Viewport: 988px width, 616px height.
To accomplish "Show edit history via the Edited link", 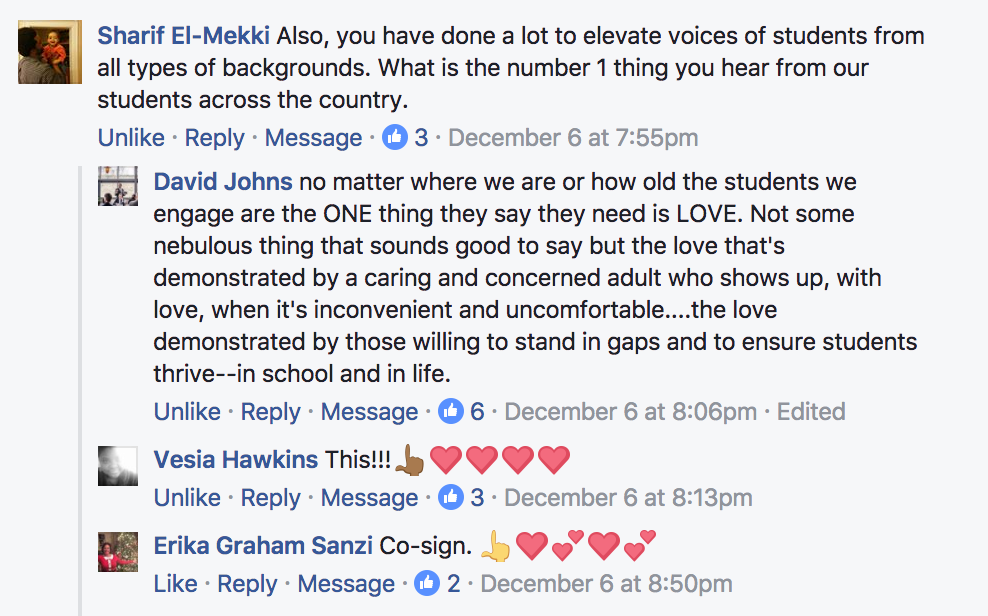I will tap(811, 412).
